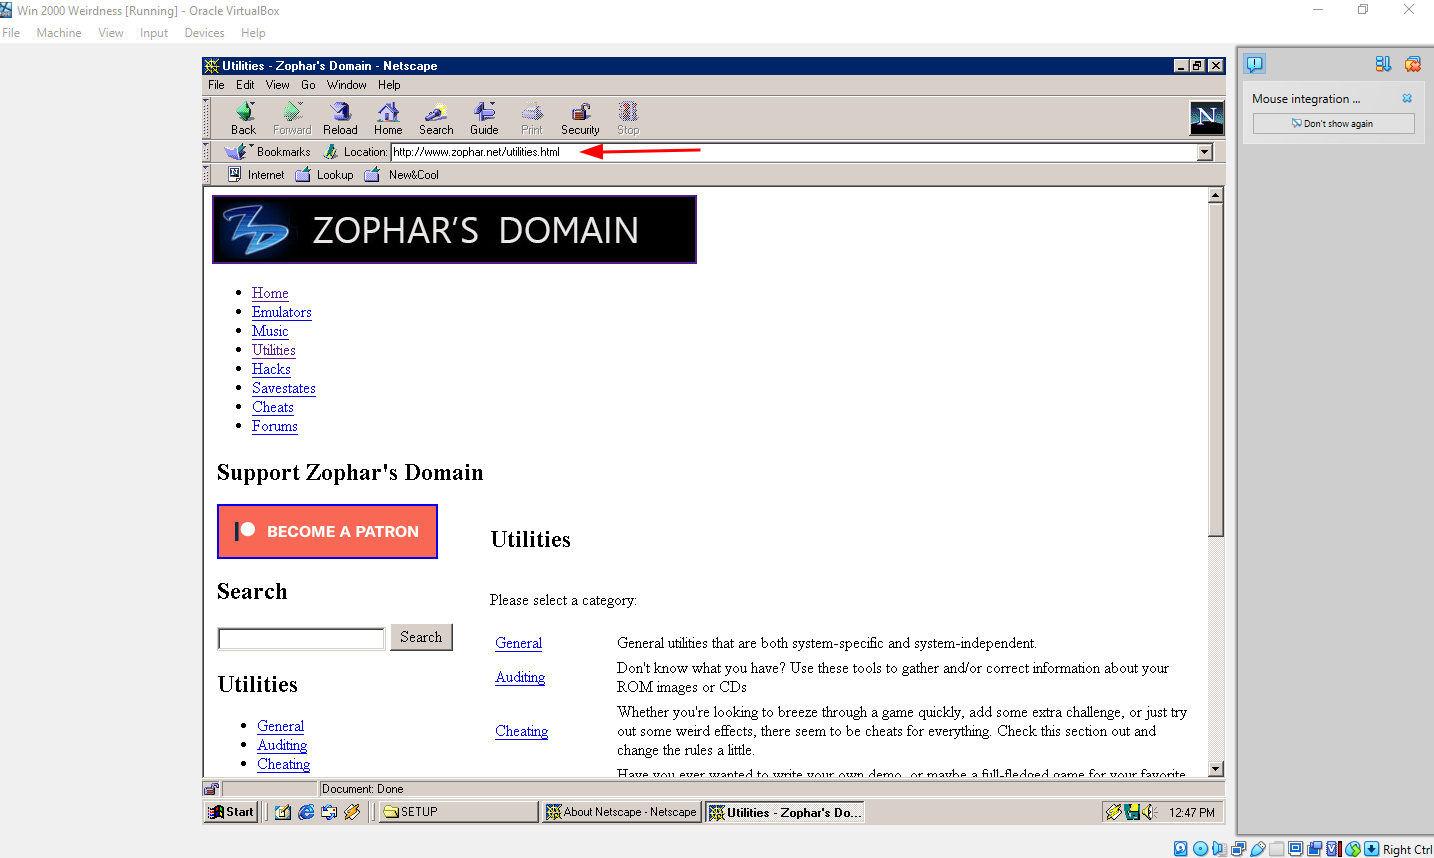This screenshot has height=858, width=1434.
Task: Click the Search button on the webpage
Action: coord(421,637)
